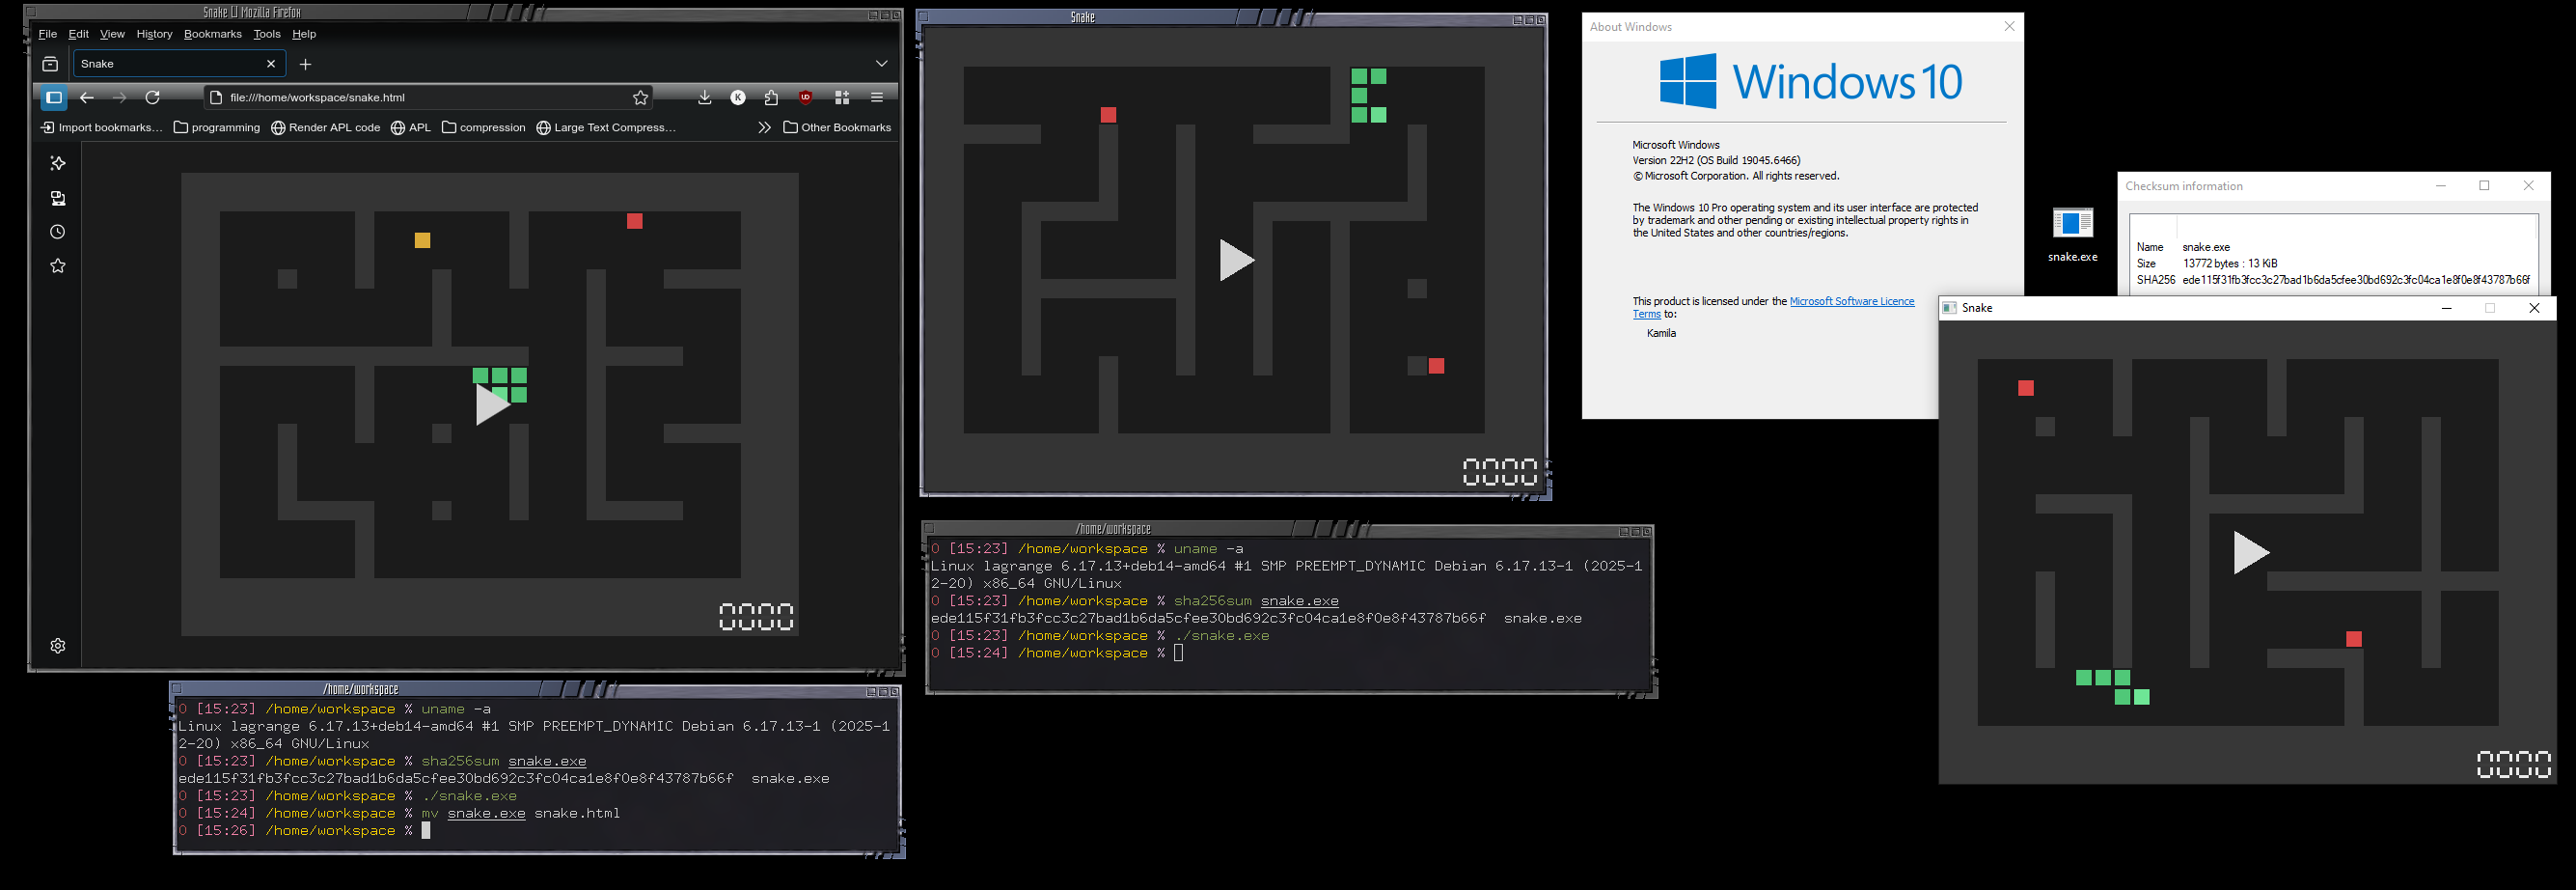
Task: Select the snake.exe desktop icon
Action: point(2072,228)
